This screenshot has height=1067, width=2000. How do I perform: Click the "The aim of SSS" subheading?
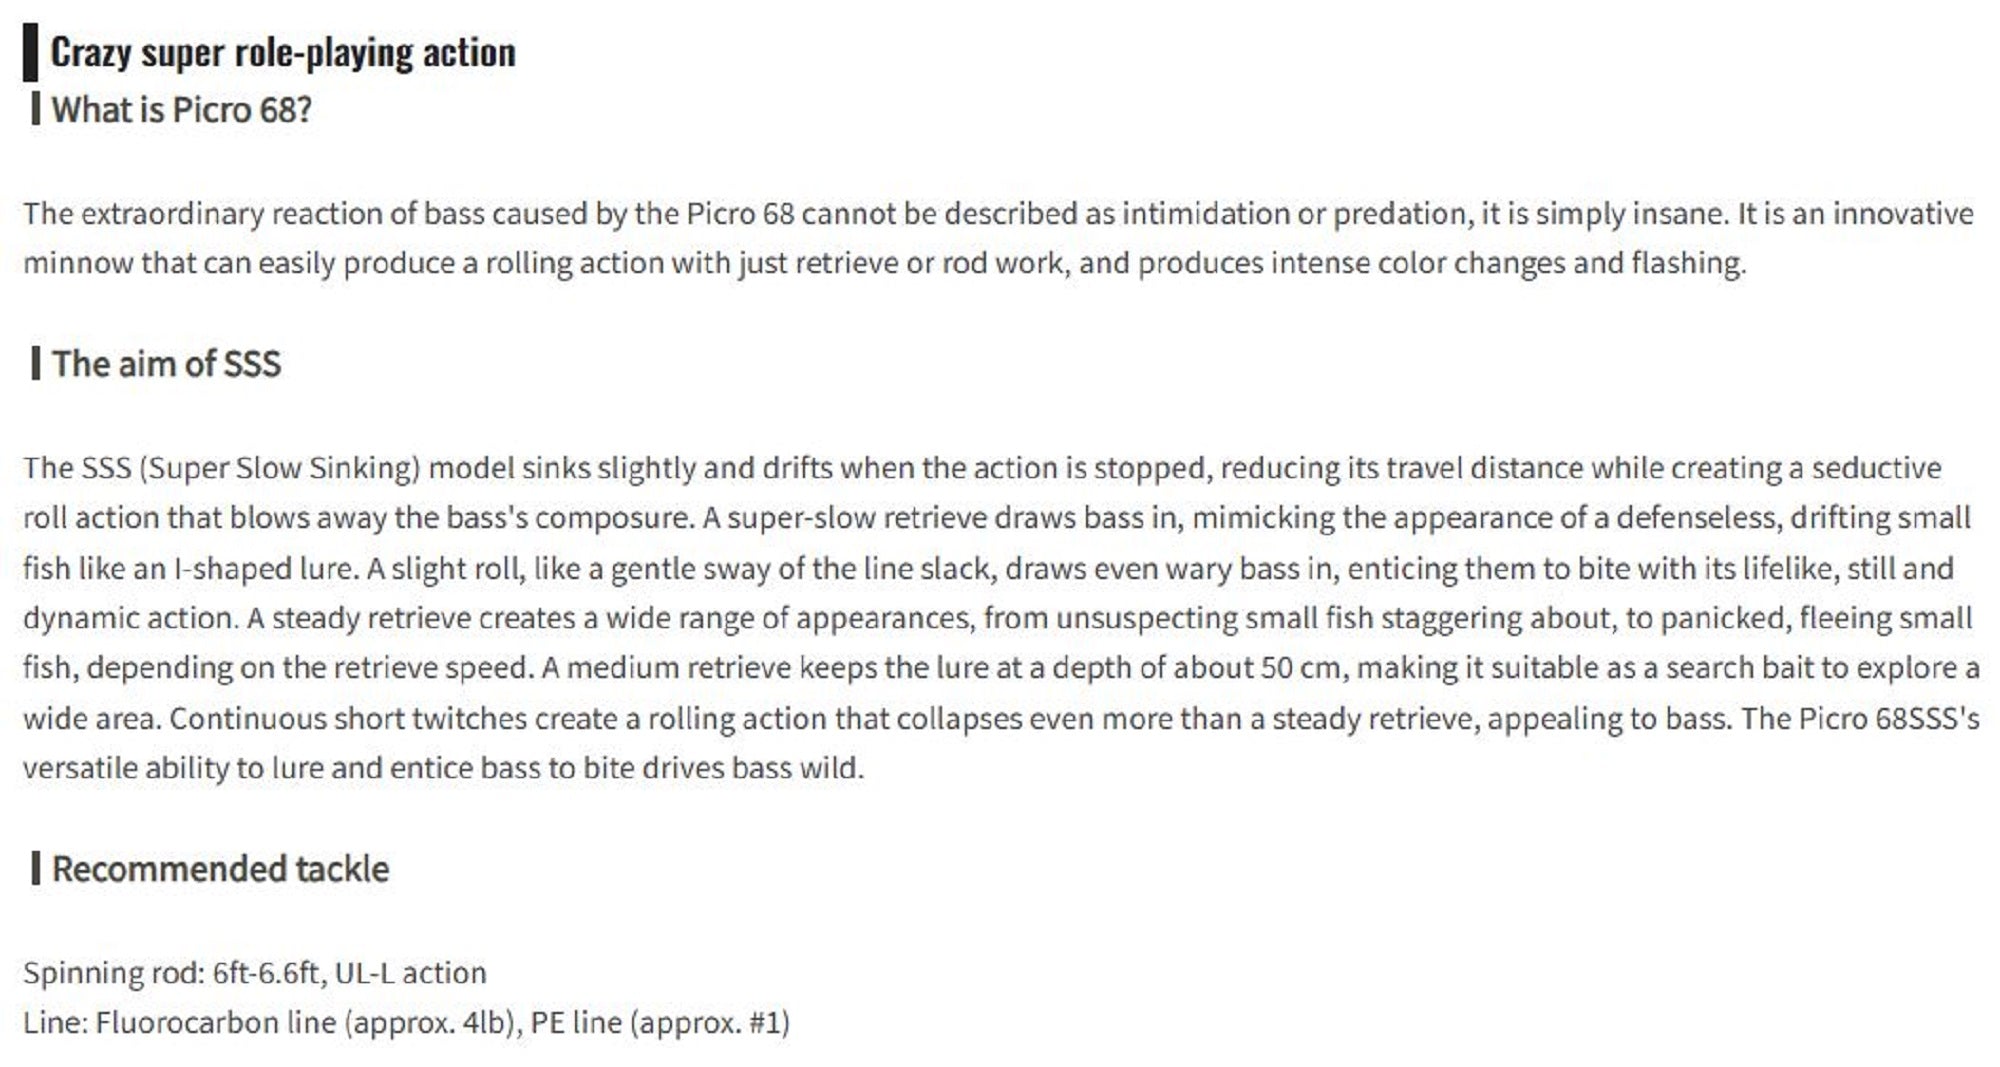[x=166, y=364]
